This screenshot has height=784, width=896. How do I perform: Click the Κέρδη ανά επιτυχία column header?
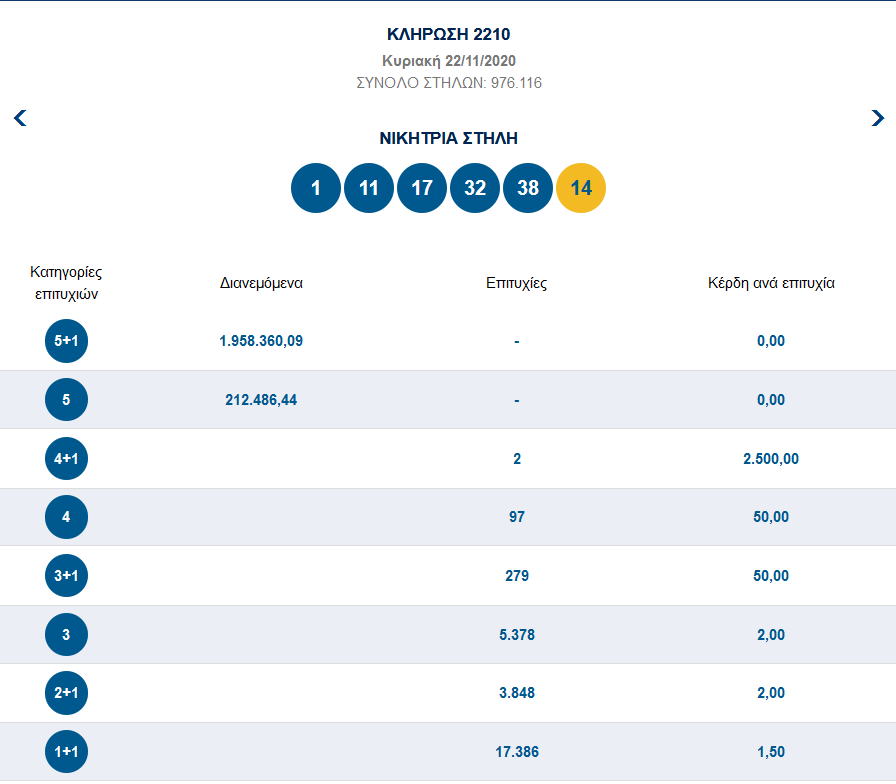(771, 283)
